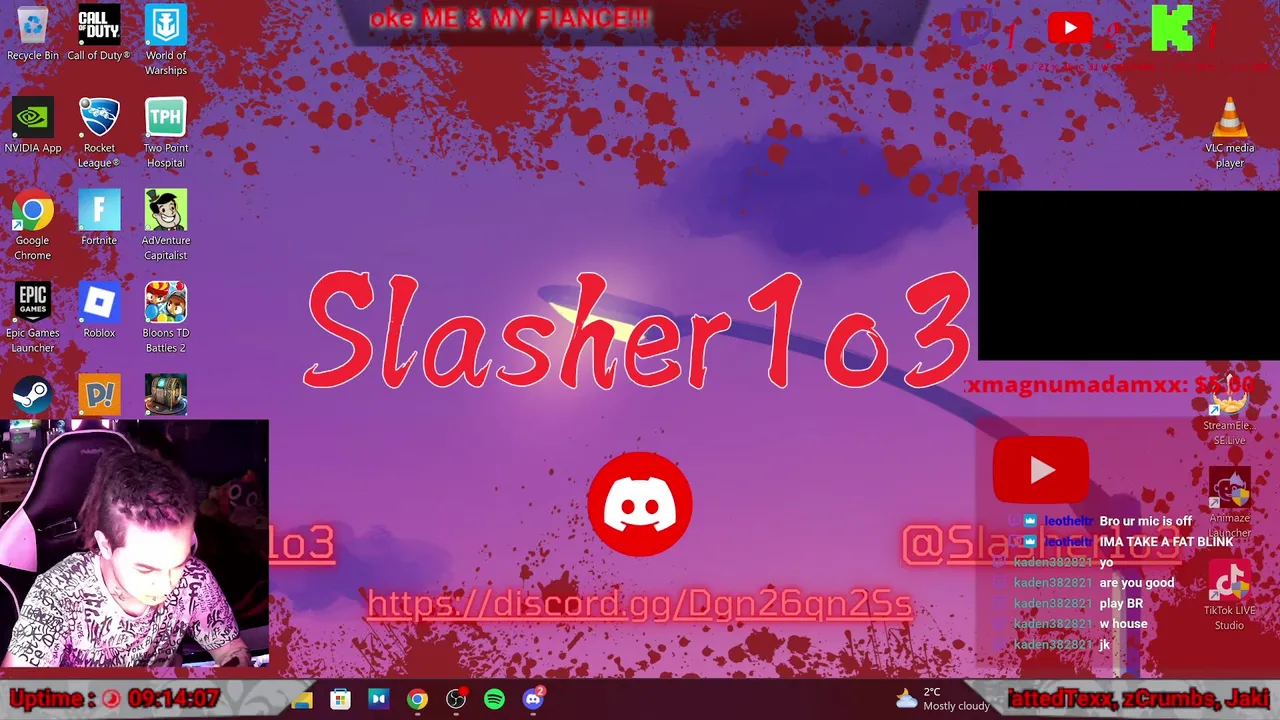Open the NVIDIA App shortcut
Image resolution: width=1280 pixels, height=720 pixels.
pos(32,126)
